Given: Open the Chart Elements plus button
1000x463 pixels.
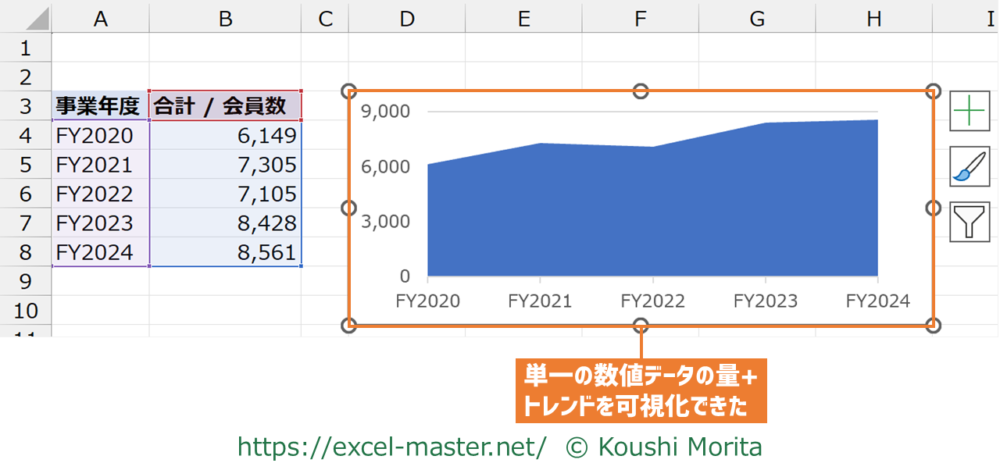Looking at the screenshot, I should tap(969, 110).
